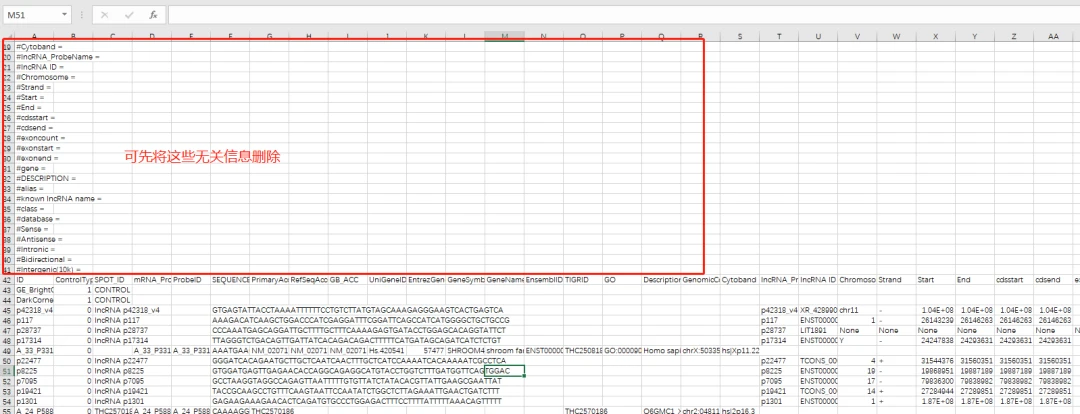Click the sequence cell starting TTAGGGTCTGAC
Screen dimensions: 1080x414
[357, 340]
